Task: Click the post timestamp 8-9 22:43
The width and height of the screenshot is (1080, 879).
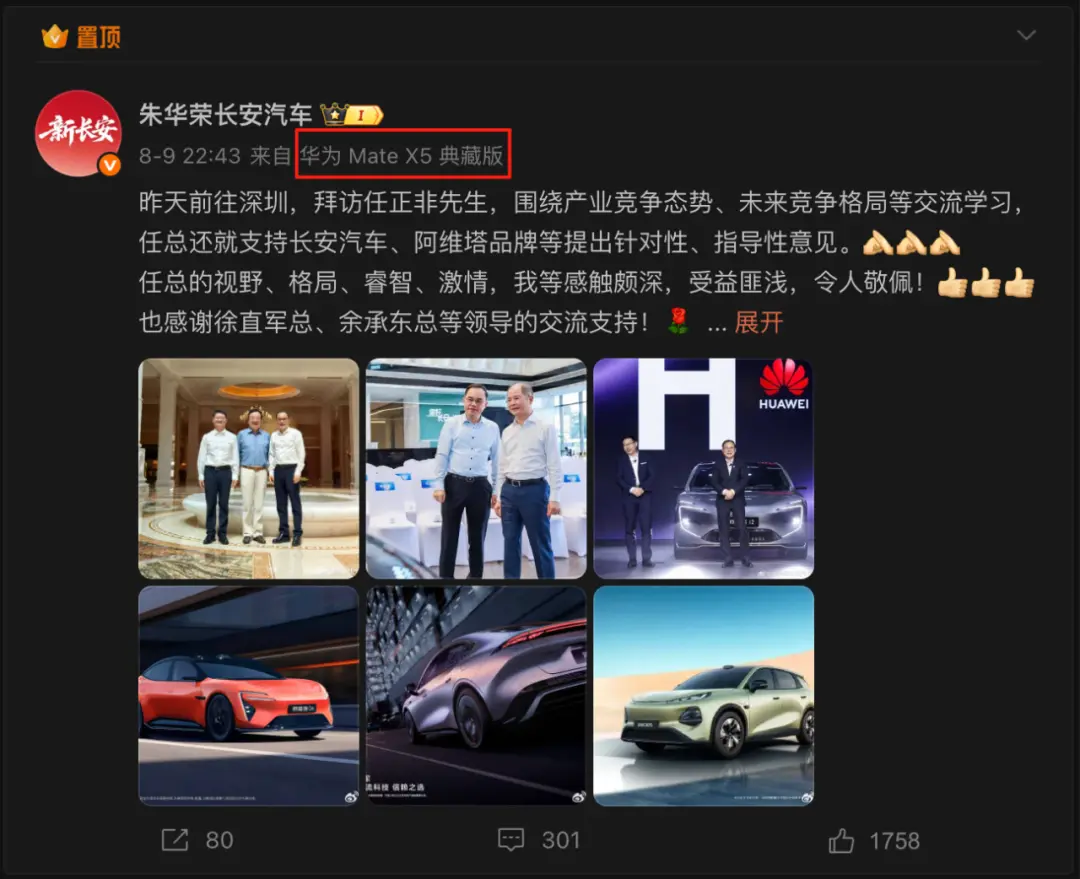Action: point(189,156)
